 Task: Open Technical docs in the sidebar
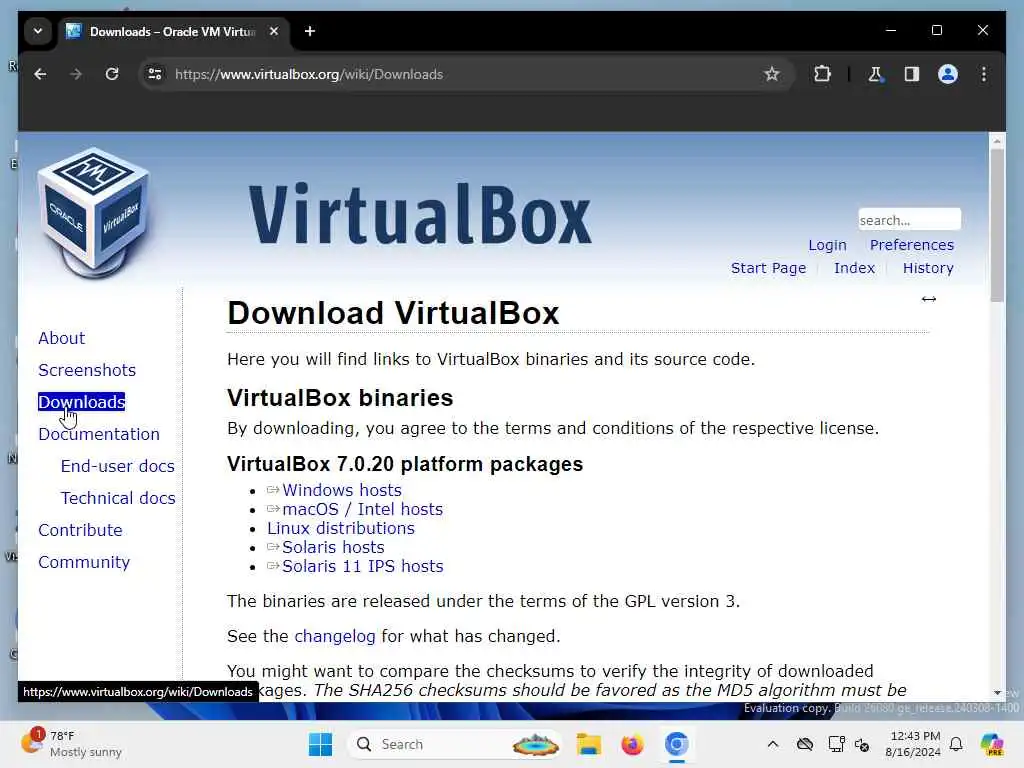tap(118, 498)
